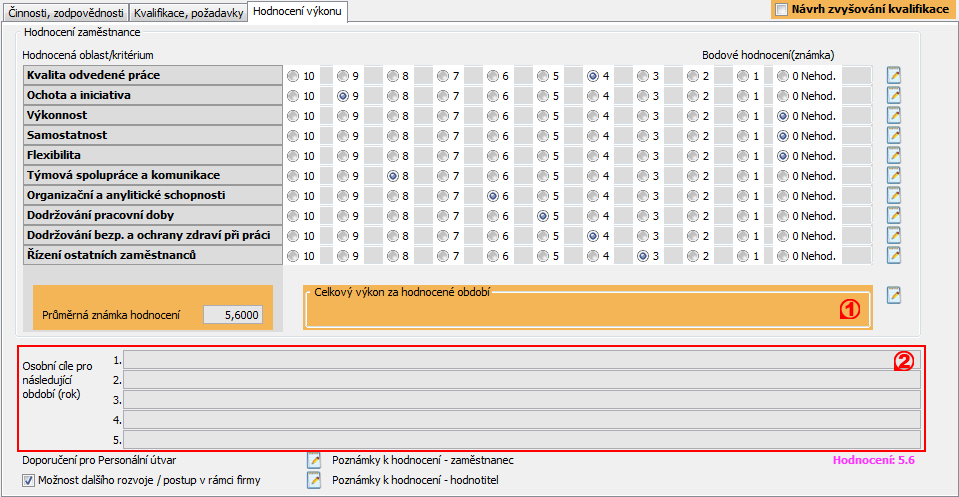Set Výkonnost rating to 5

tap(542, 116)
